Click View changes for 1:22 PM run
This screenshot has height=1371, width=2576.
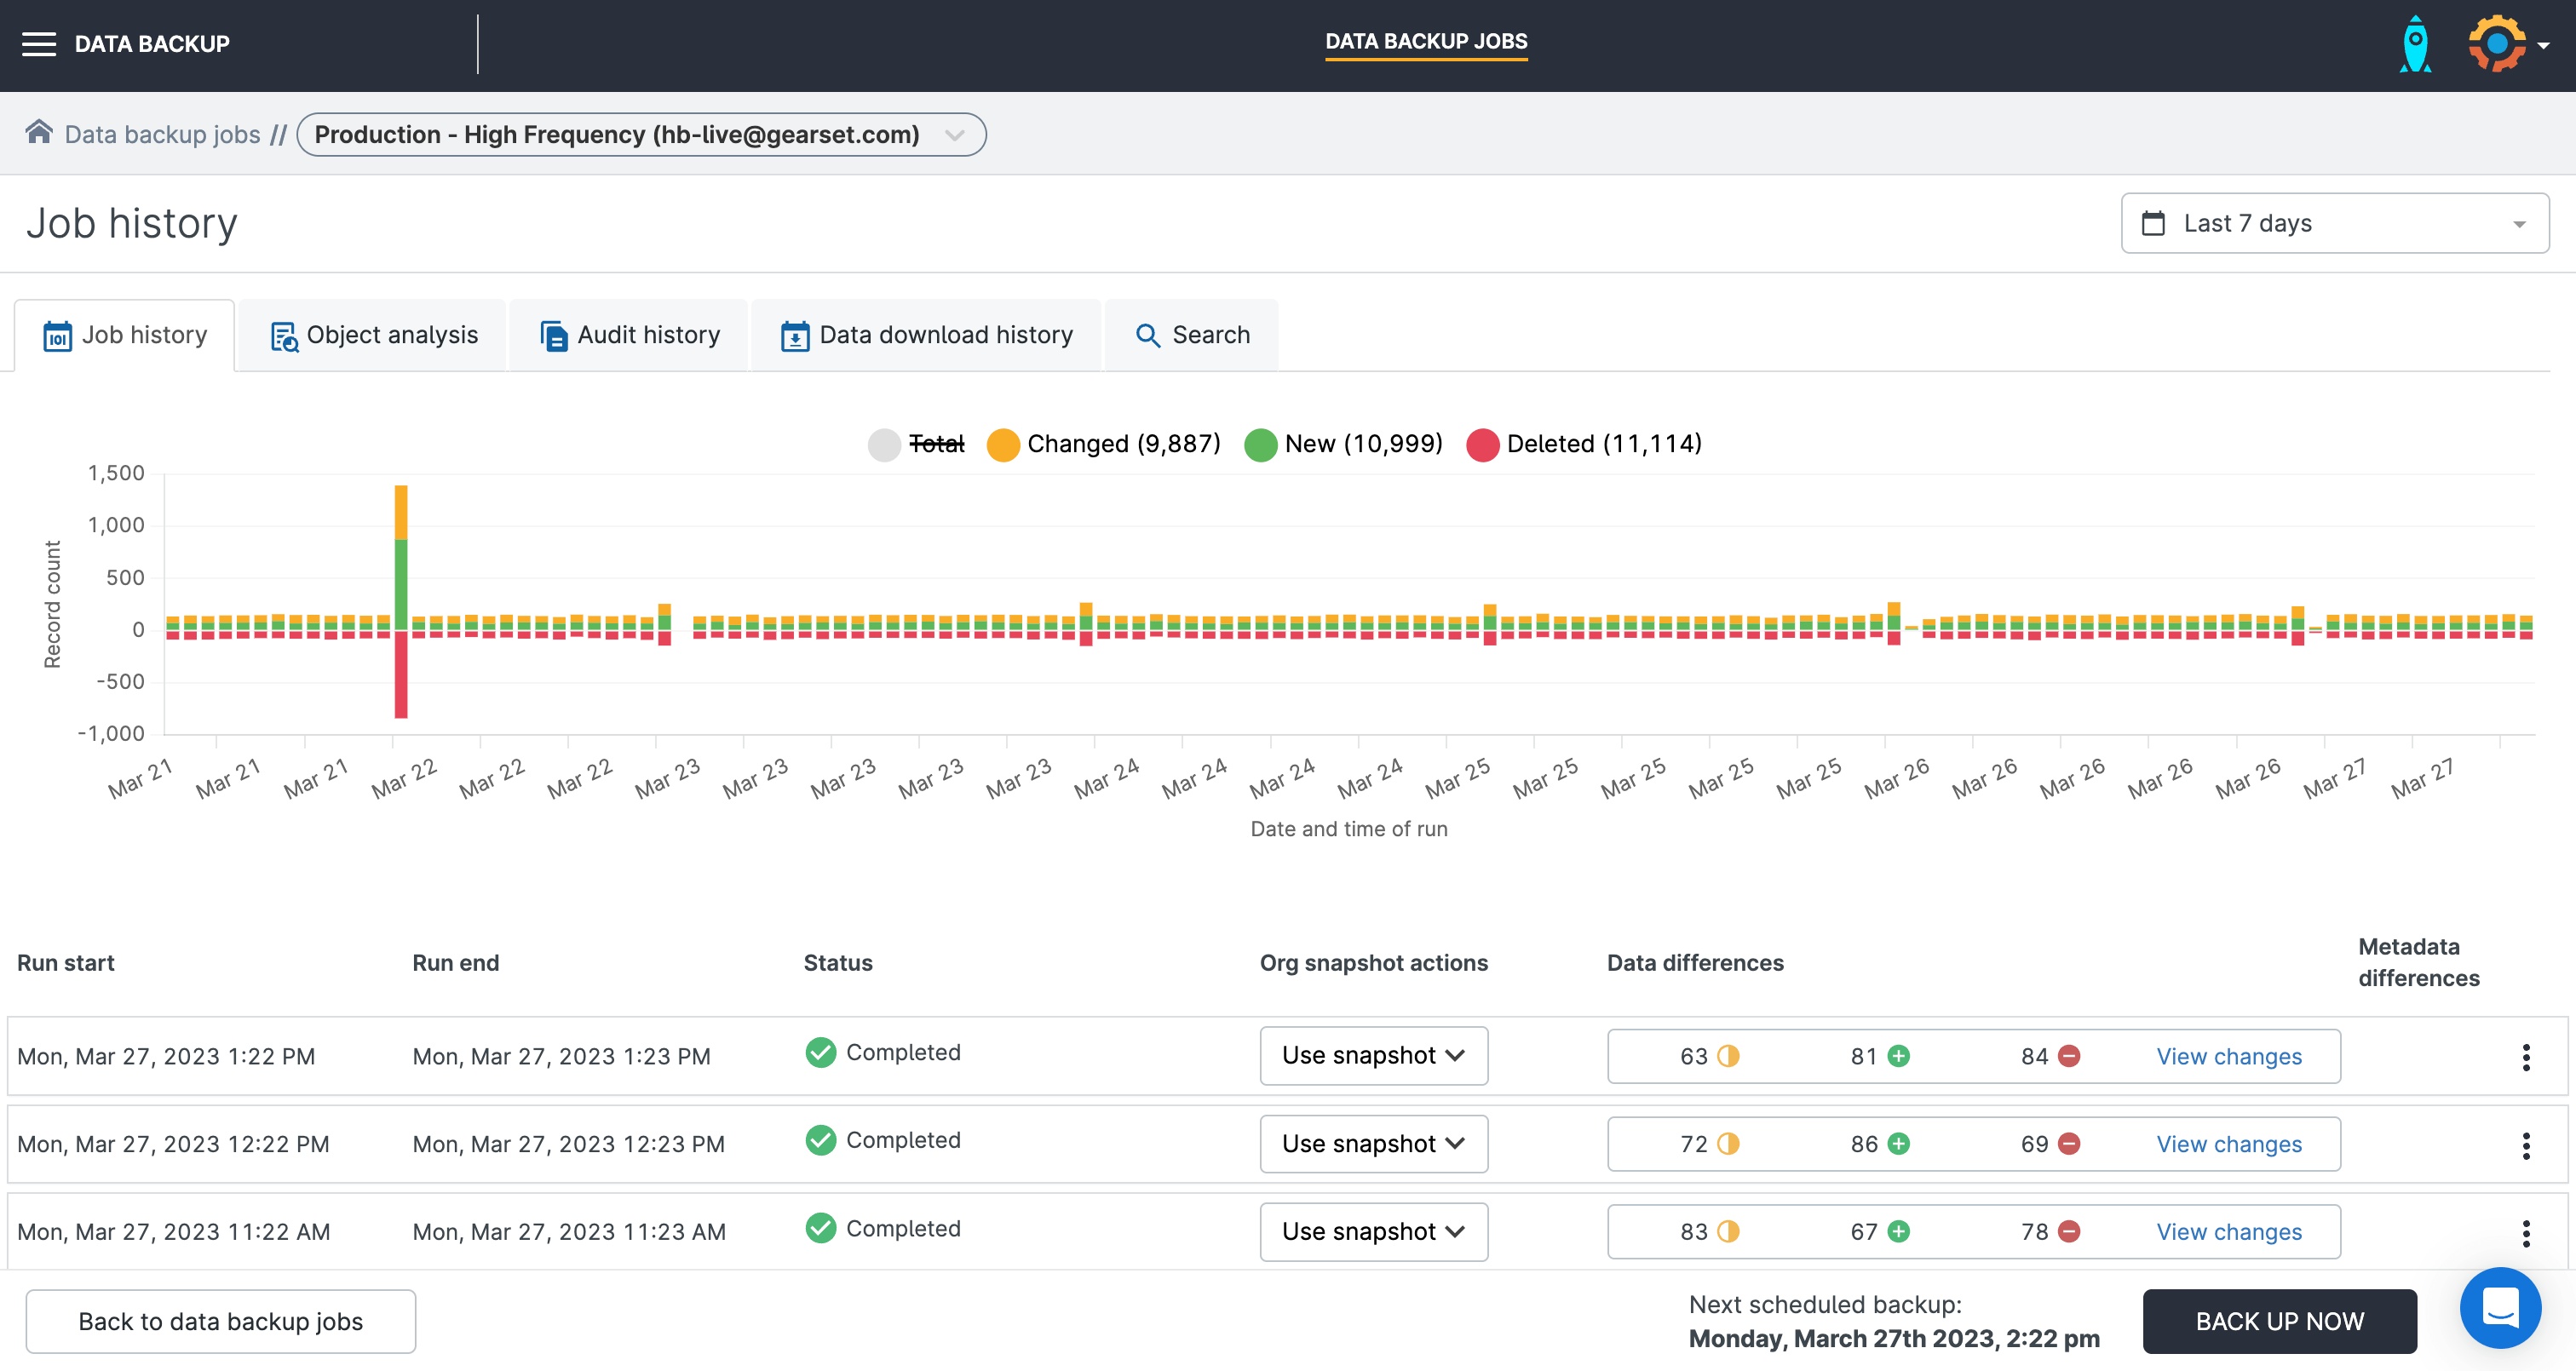tap(2228, 1057)
